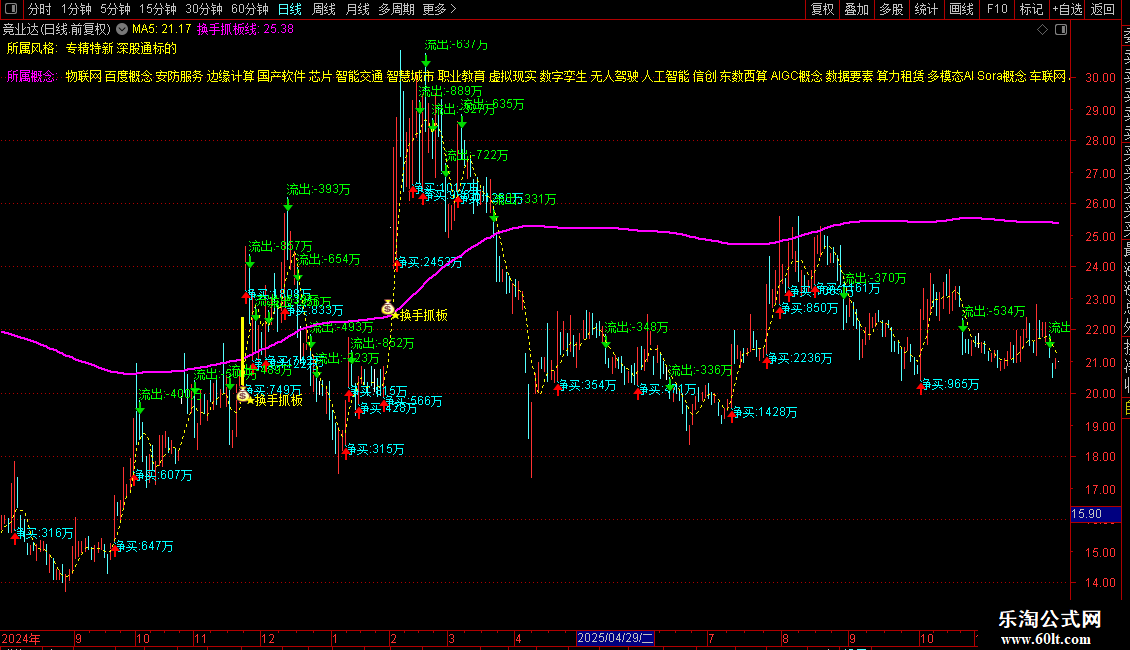Click the 净买:2236万 marker label
The height and width of the screenshot is (650, 1130).
(x=800, y=358)
